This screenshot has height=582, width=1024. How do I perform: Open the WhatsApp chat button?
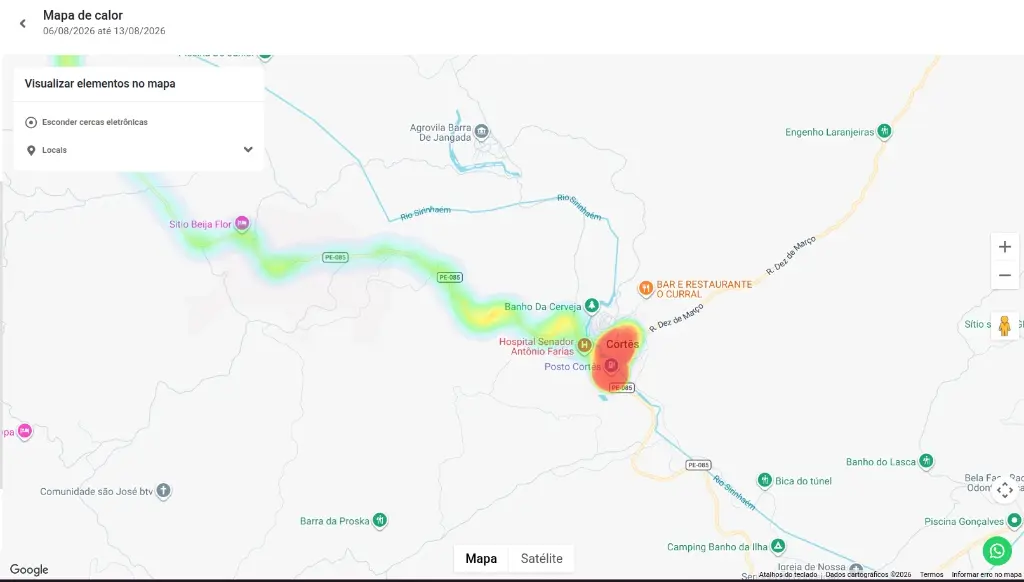[x=997, y=551]
